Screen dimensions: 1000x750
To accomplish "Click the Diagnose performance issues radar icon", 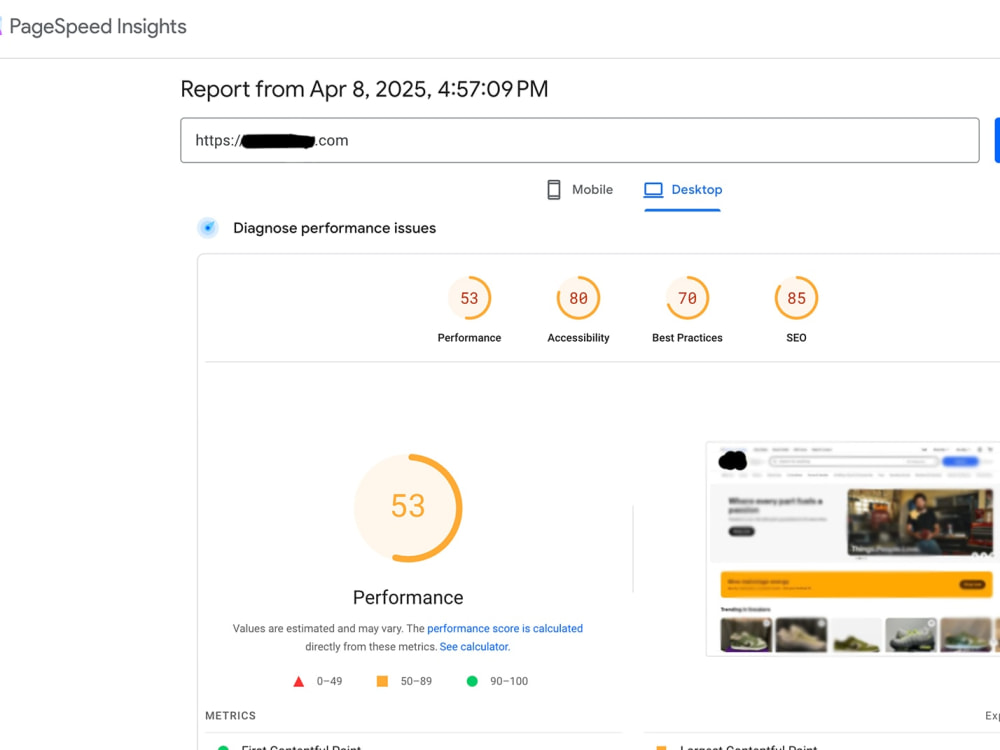I will tap(208, 228).
